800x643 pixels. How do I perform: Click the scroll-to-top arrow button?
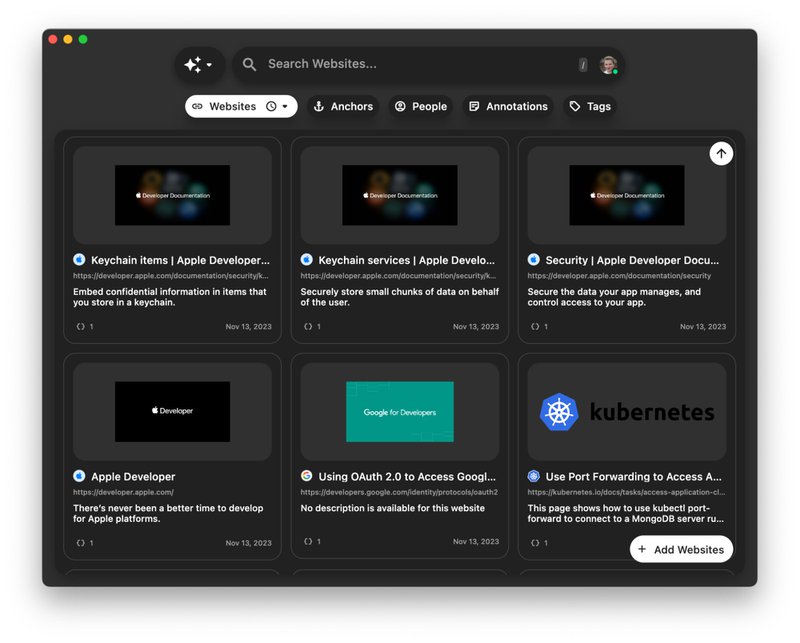tap(721, 153)
